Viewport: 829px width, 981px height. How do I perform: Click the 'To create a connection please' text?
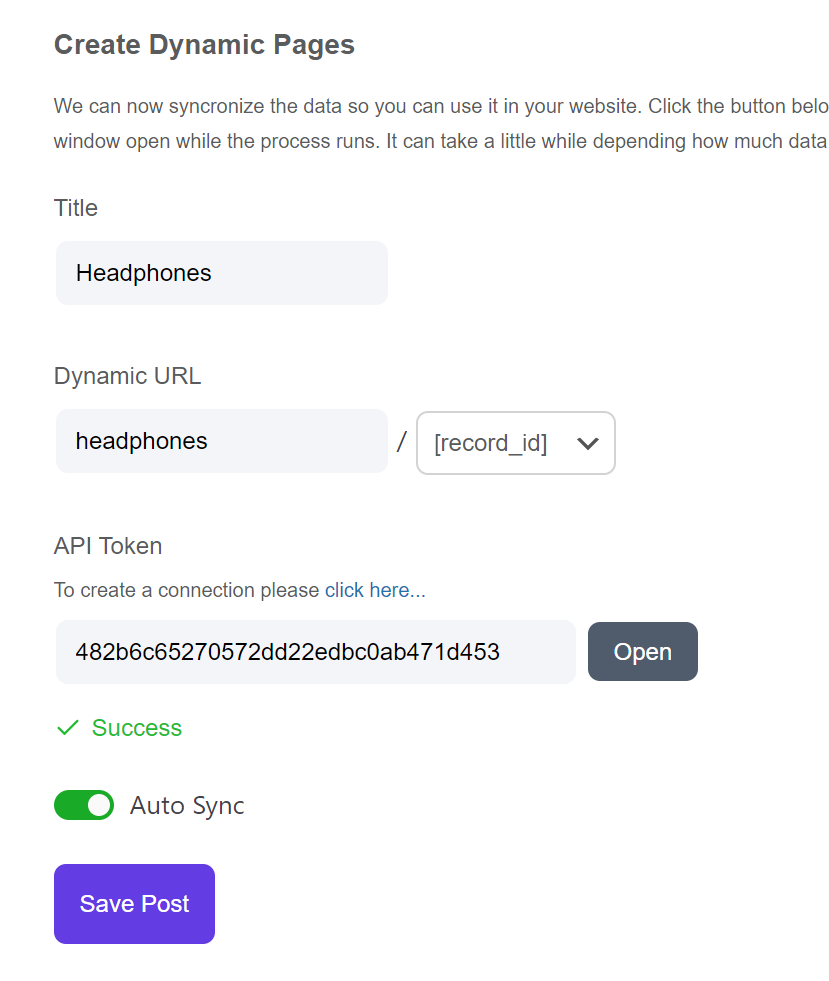(186, 590)
